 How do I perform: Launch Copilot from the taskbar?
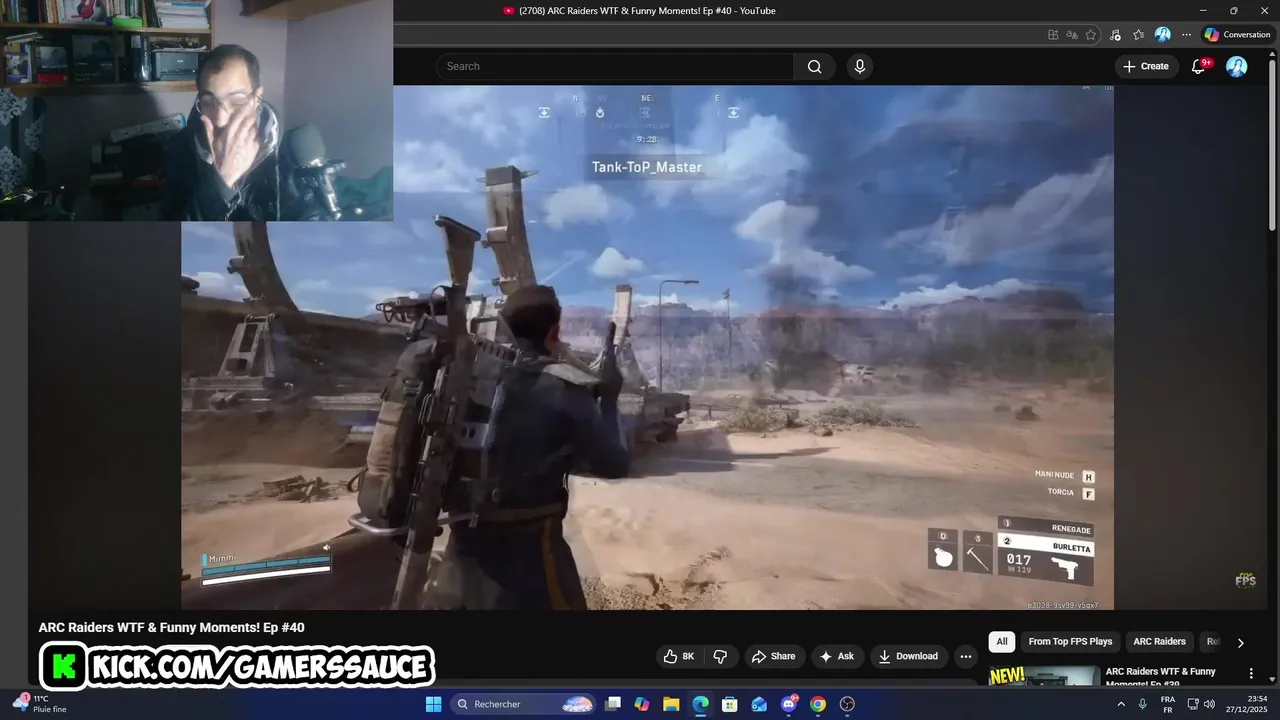click(642, 704)
